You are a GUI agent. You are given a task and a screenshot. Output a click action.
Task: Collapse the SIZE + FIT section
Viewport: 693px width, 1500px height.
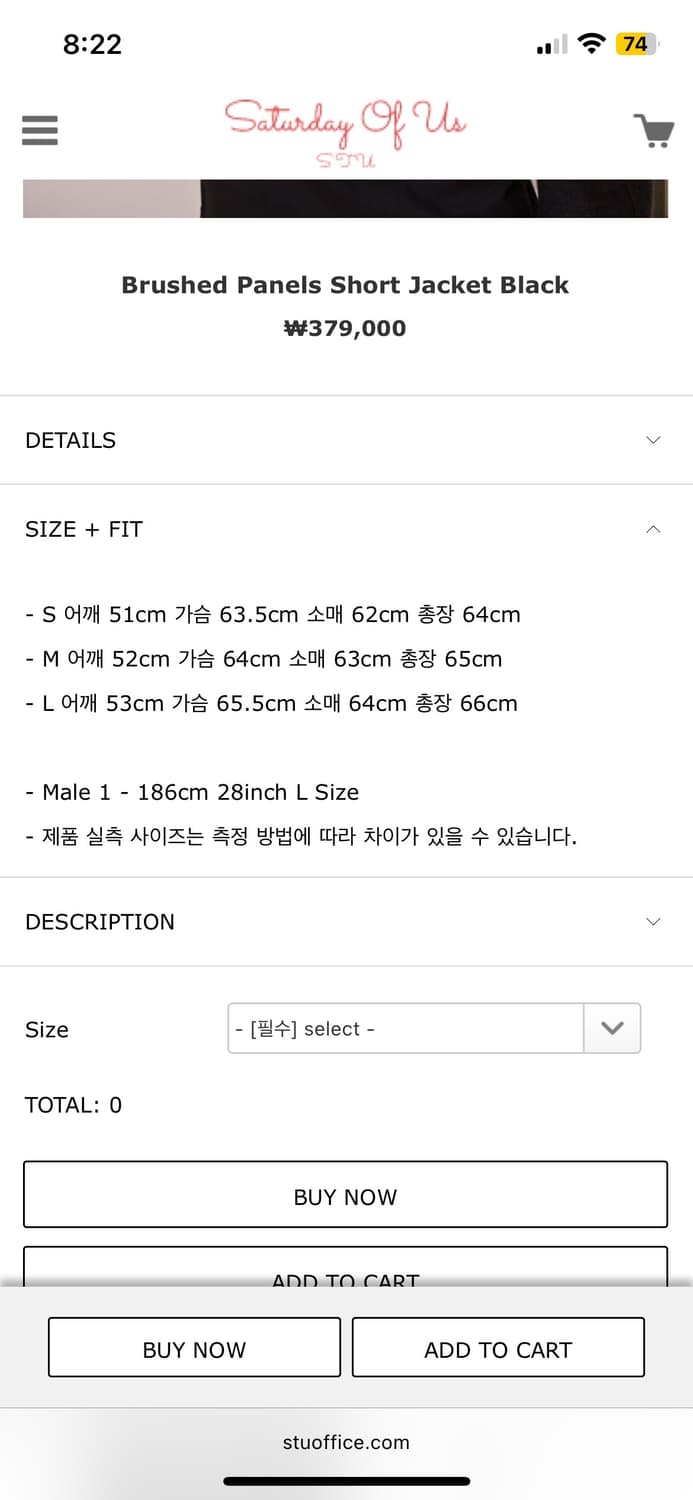click(345, 529)
